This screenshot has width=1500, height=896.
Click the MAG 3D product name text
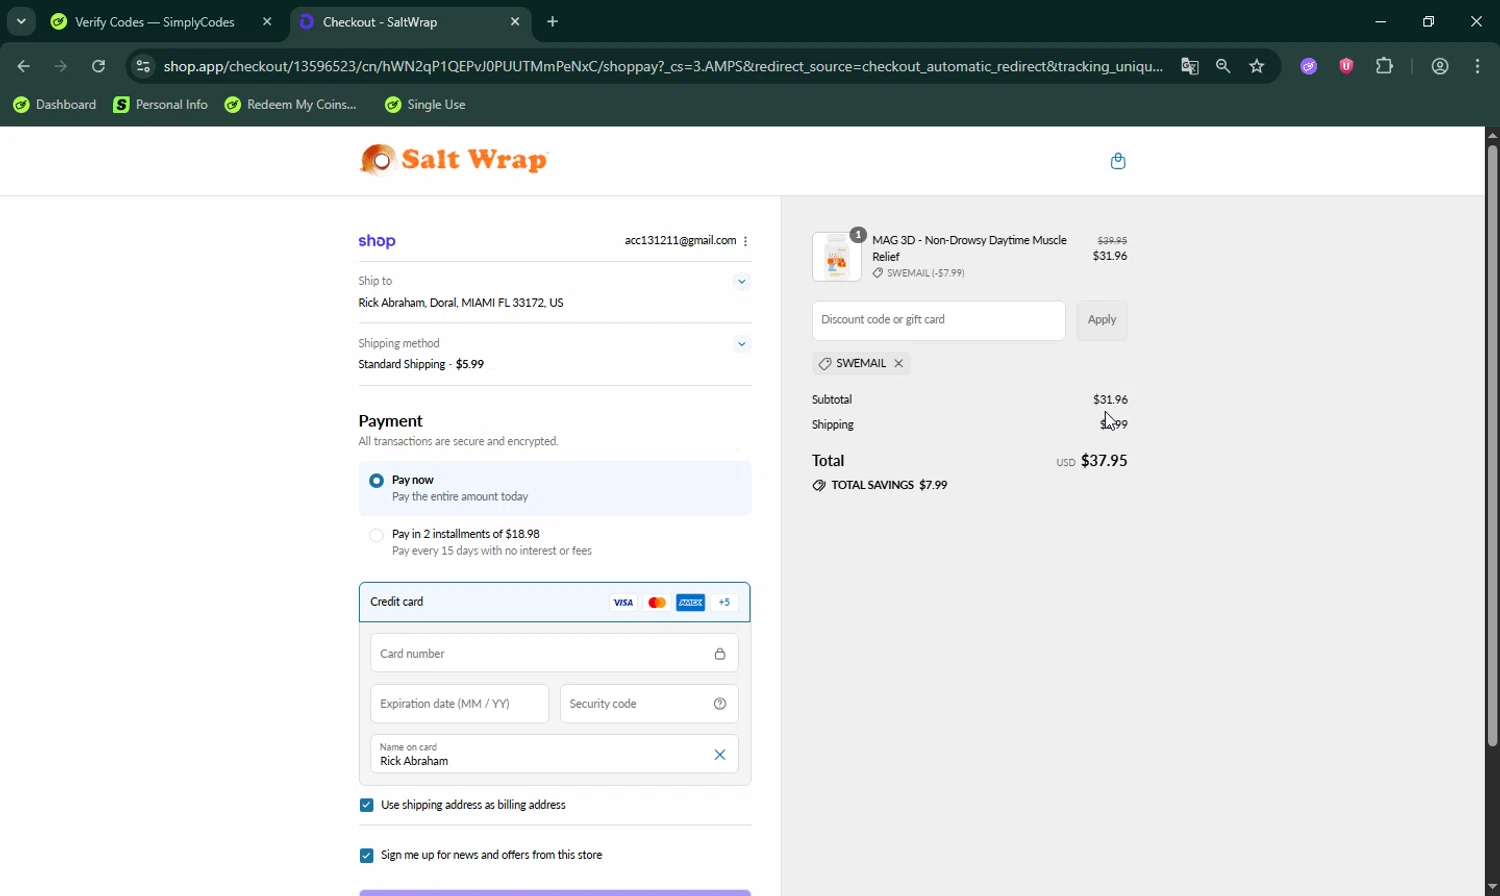coord(969,248)
